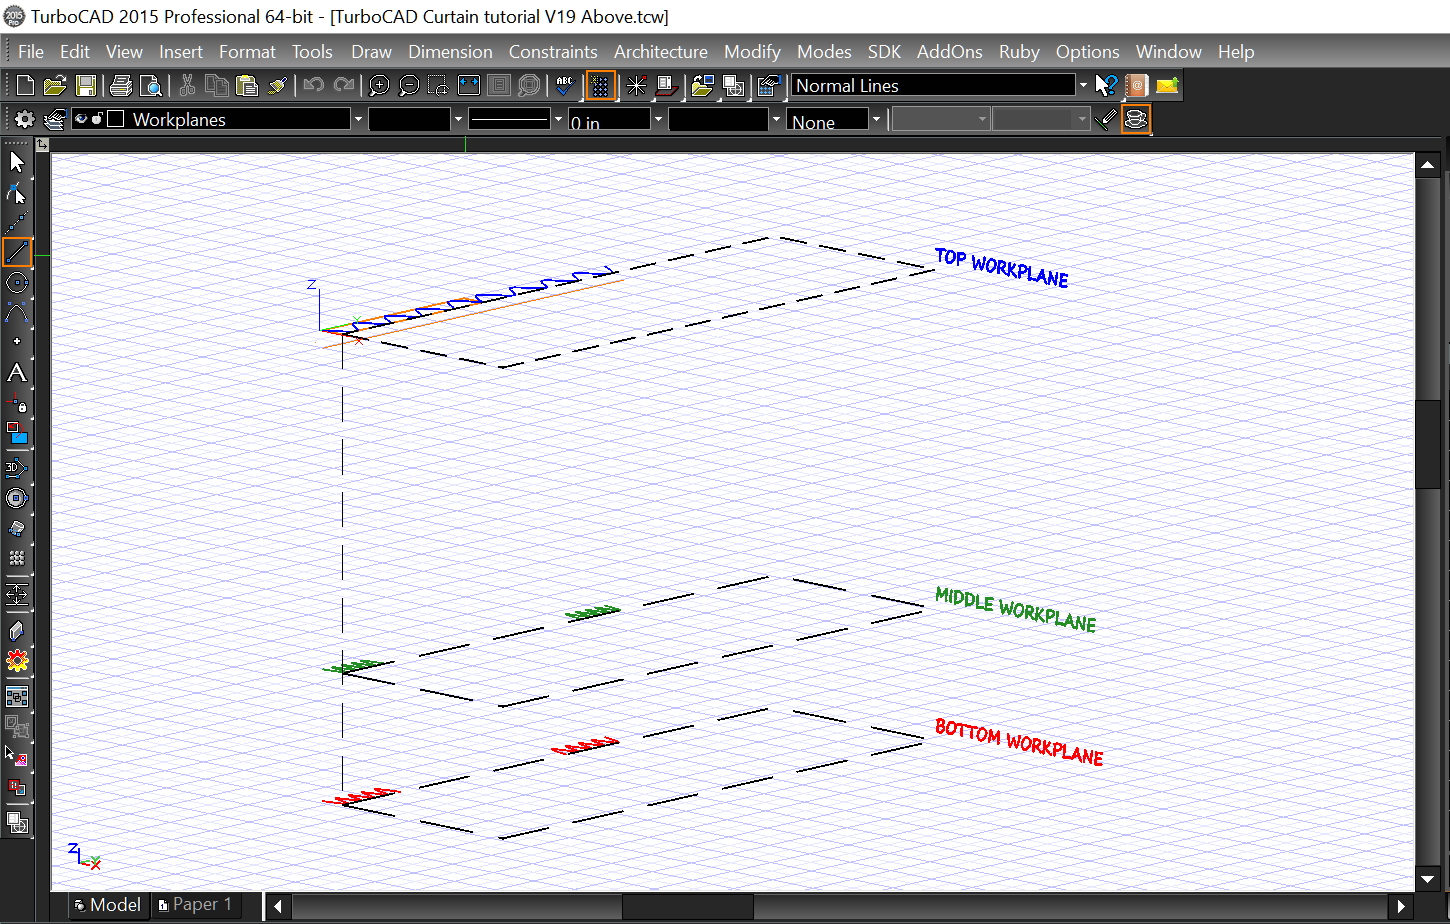Viewport: 1450px width, 924px height.
Task: Open an existing file with folder icon
Action: [x=55, y=86]
